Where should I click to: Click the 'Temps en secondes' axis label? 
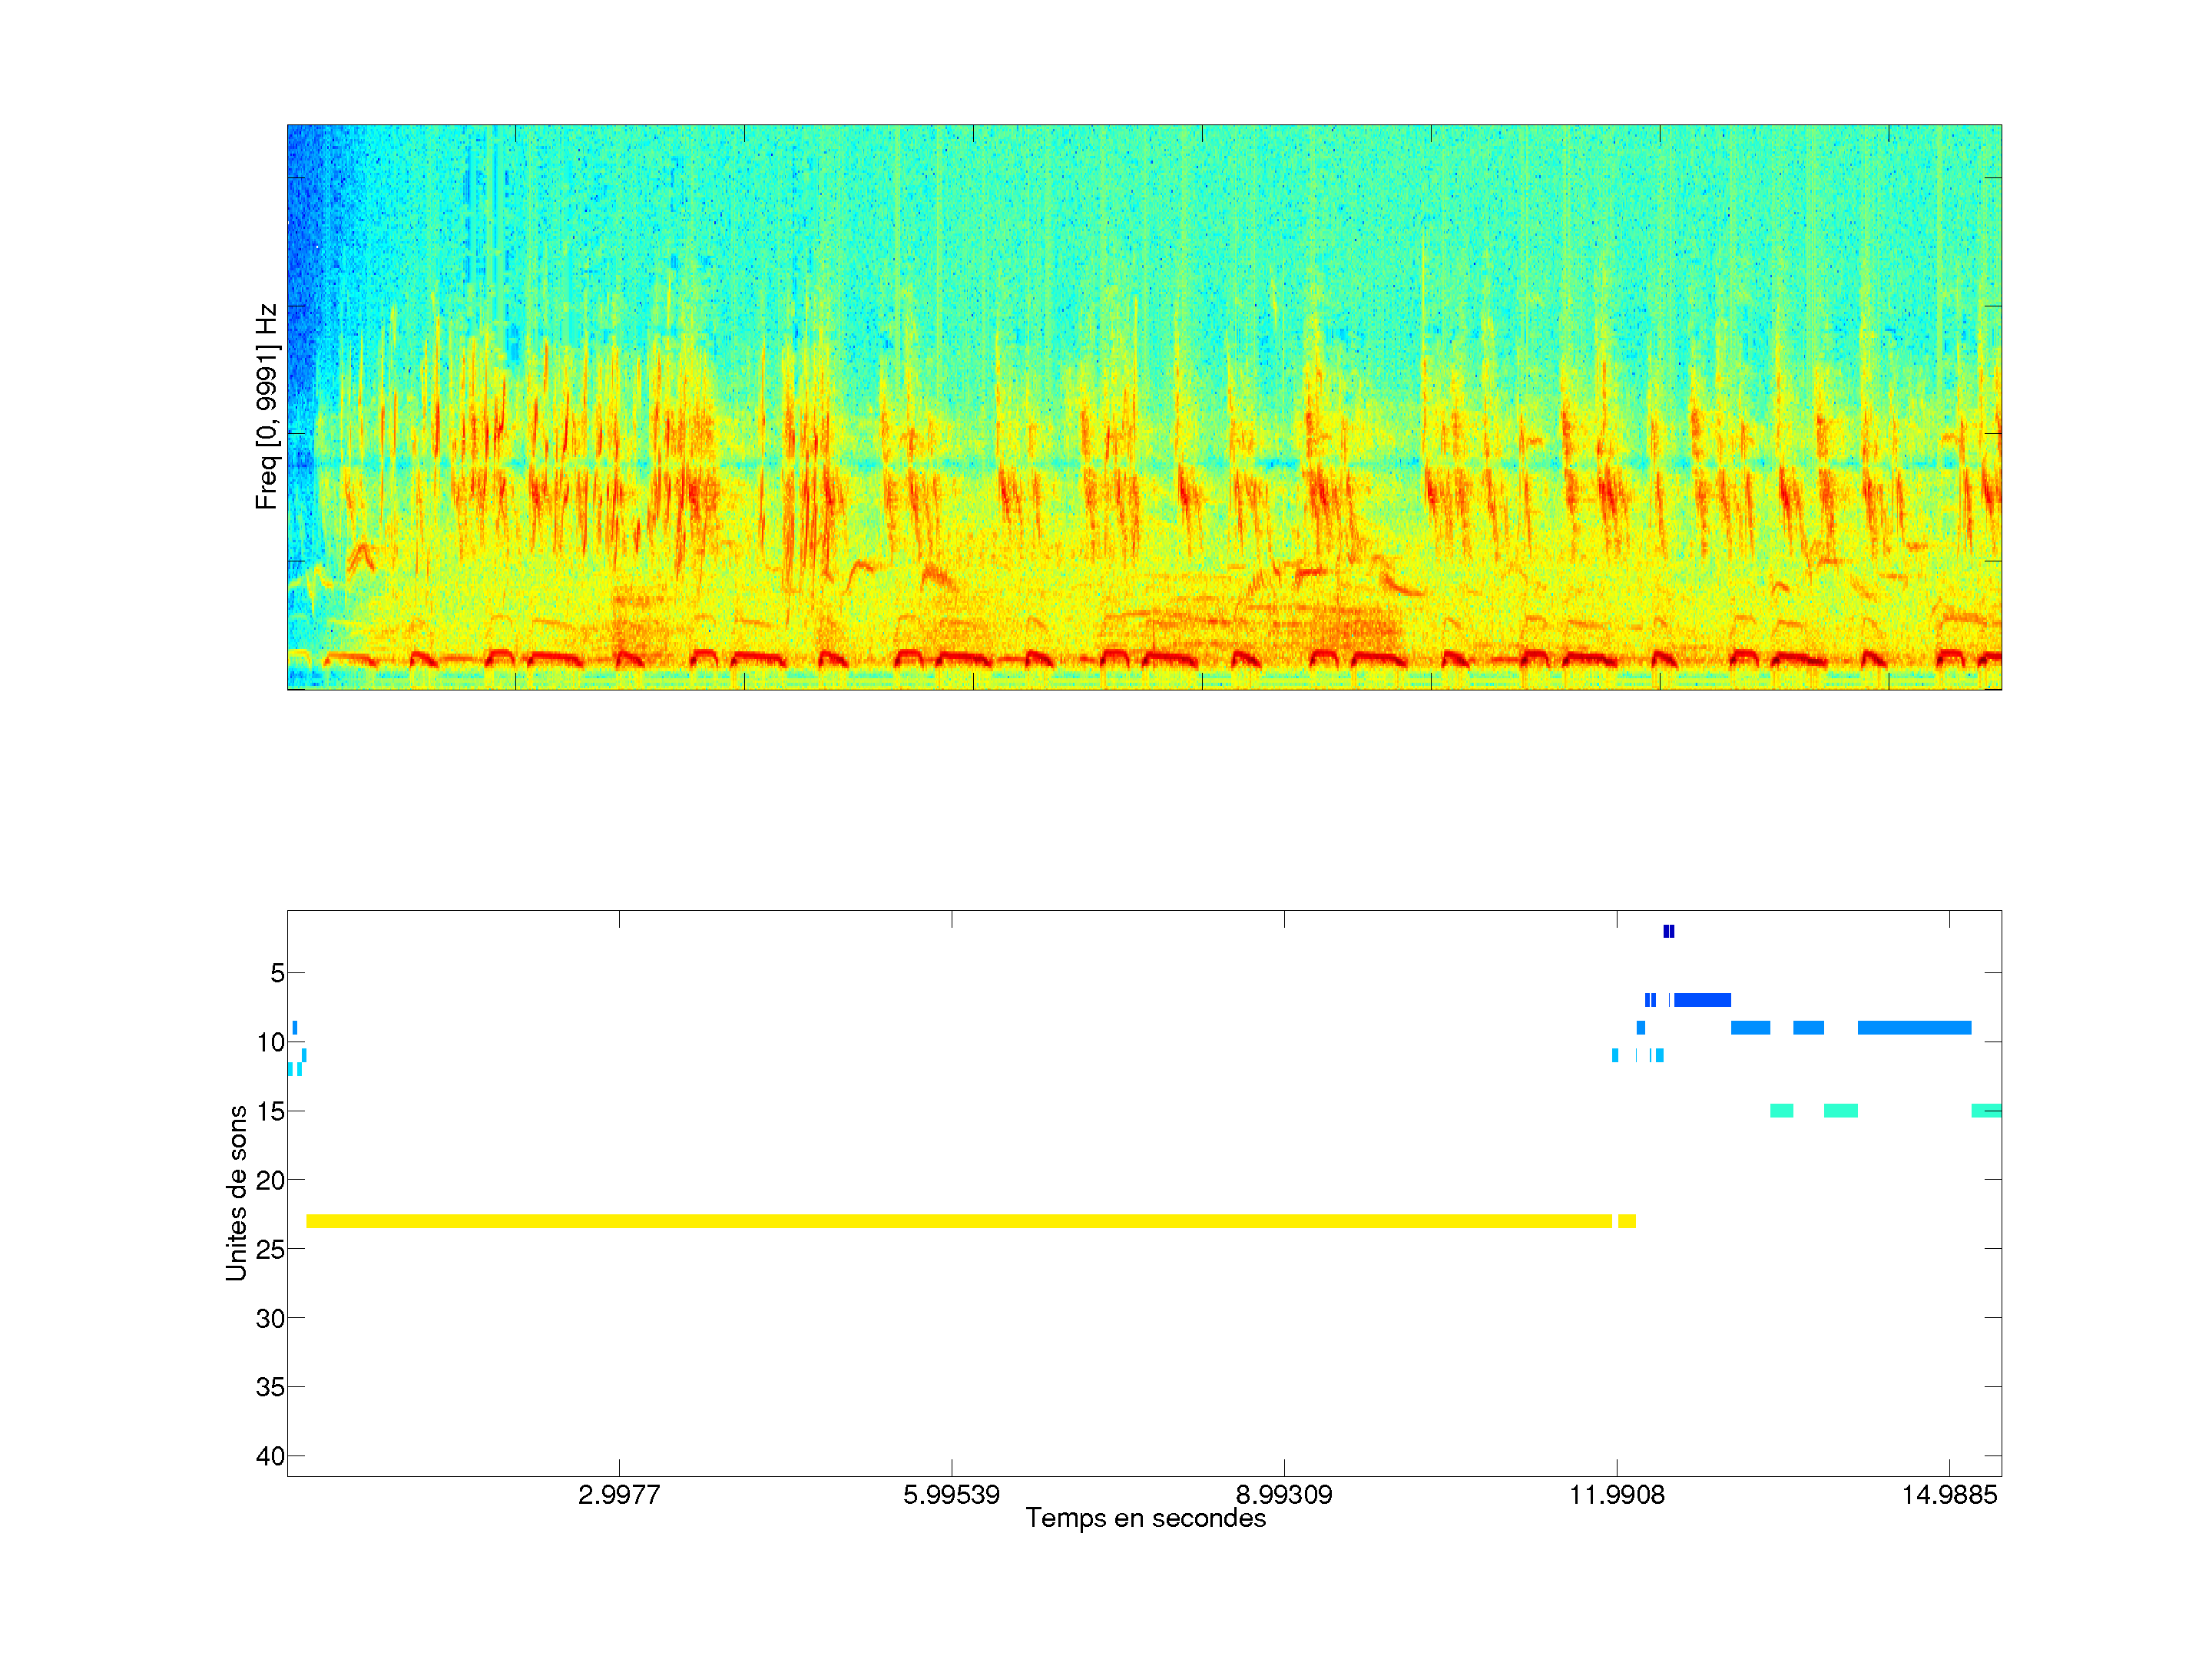coord(1145,1518)
